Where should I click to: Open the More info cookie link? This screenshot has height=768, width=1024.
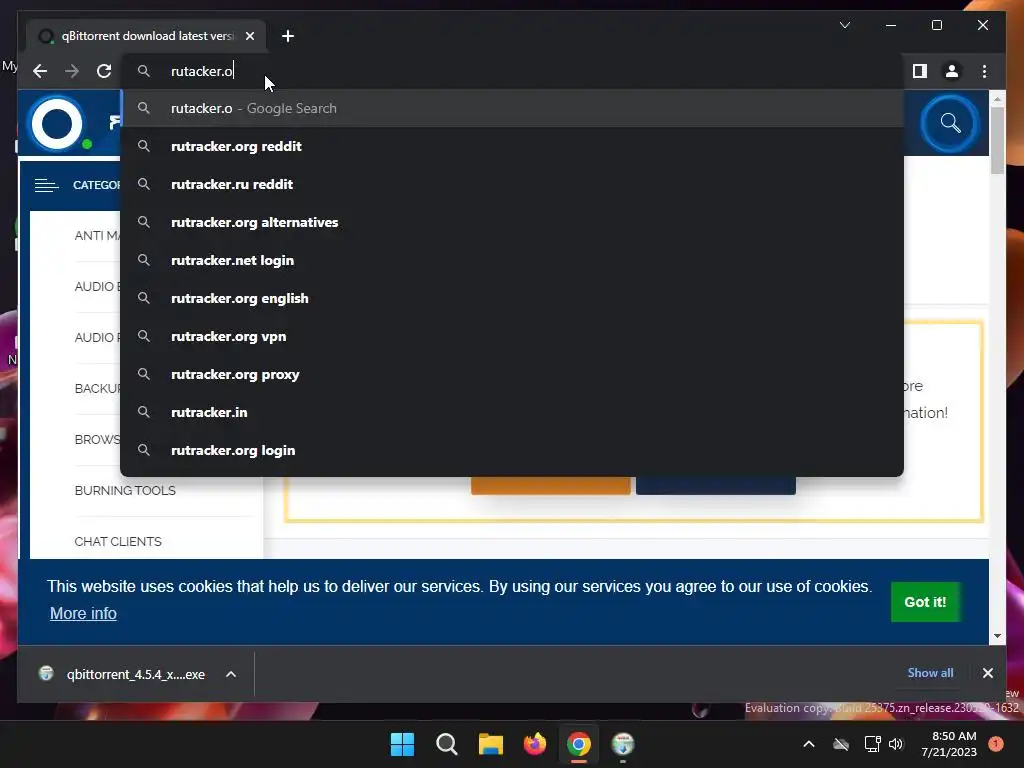(83, 613)
